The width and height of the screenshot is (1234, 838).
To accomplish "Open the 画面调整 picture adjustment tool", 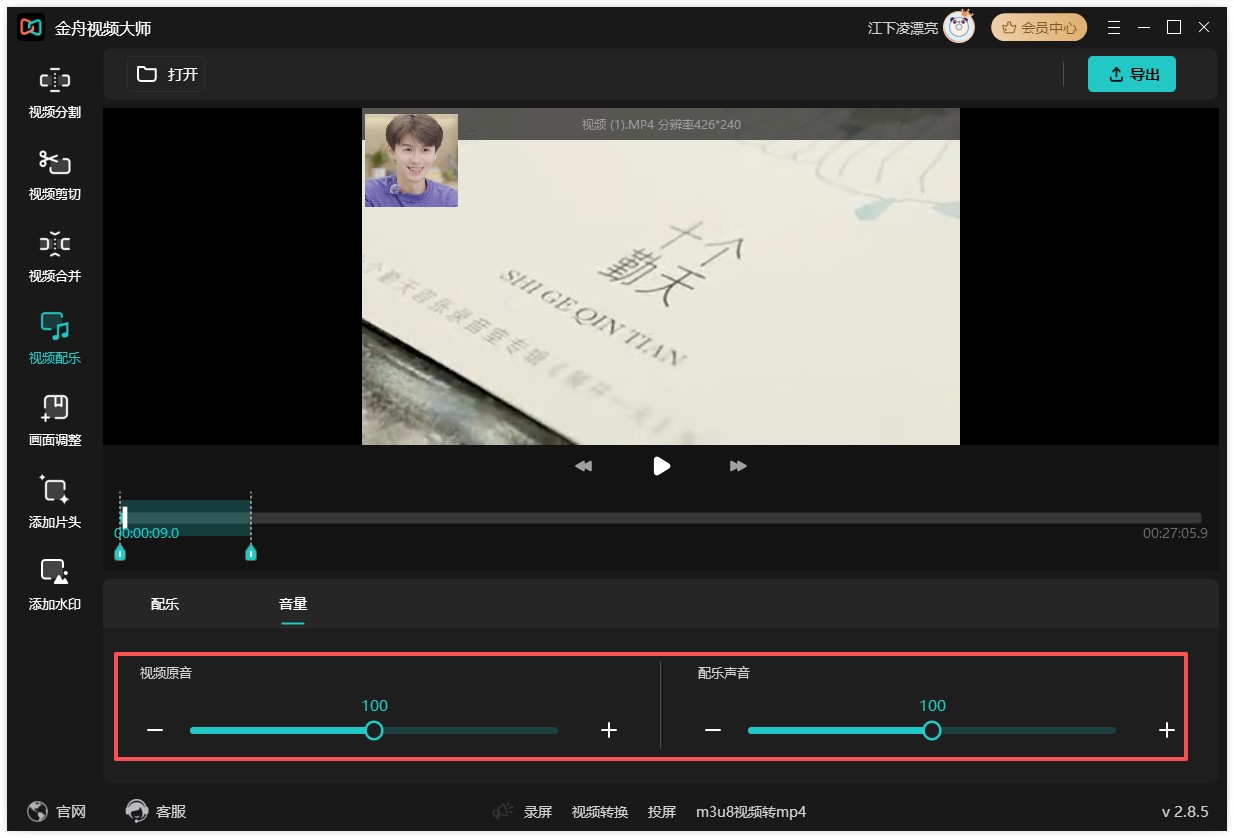I will [x=55, y=421].
